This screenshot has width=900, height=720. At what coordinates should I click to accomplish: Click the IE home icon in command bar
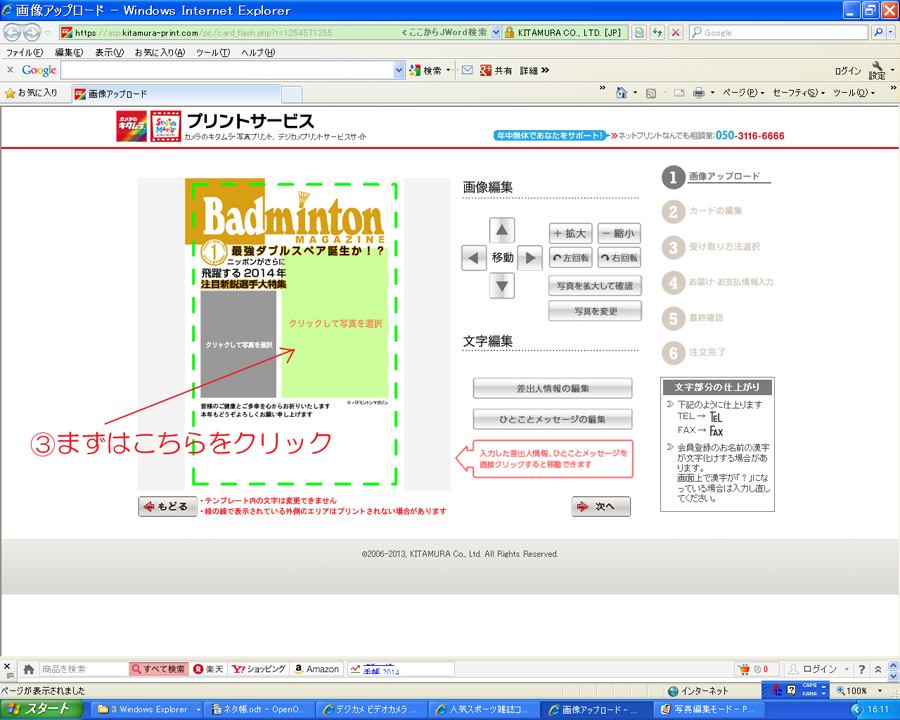point(621,93)
